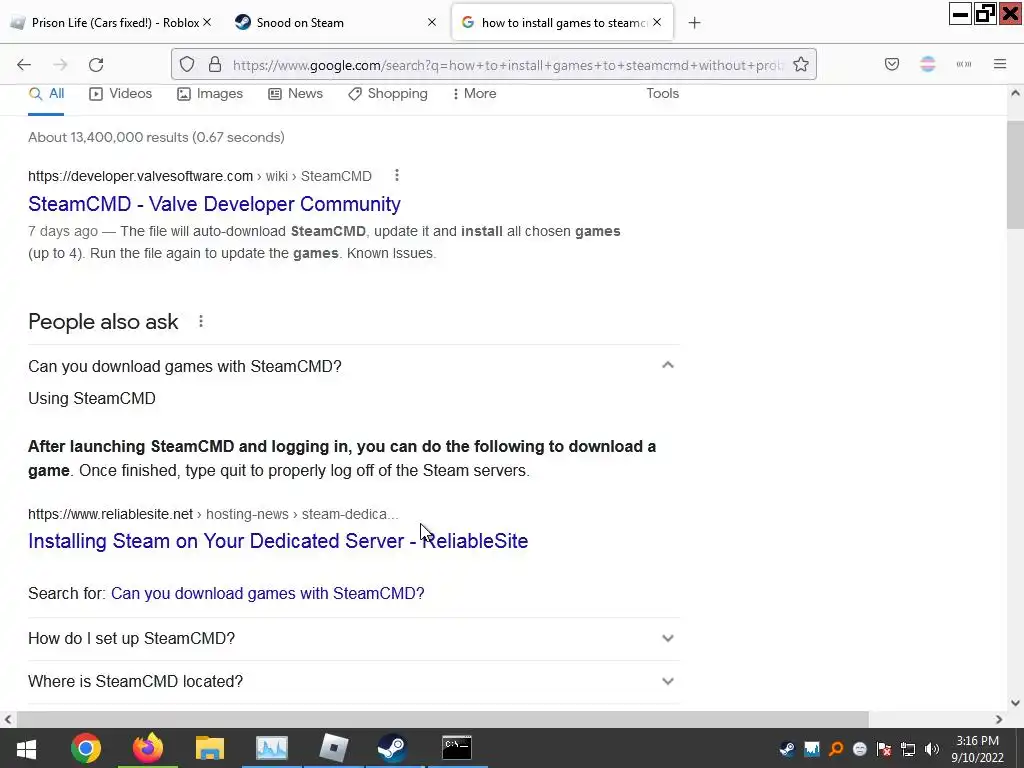Open Steam from the taskbar
This screenshot has height=768, width=1024.
pyautogui.click(x=392, y=748)
